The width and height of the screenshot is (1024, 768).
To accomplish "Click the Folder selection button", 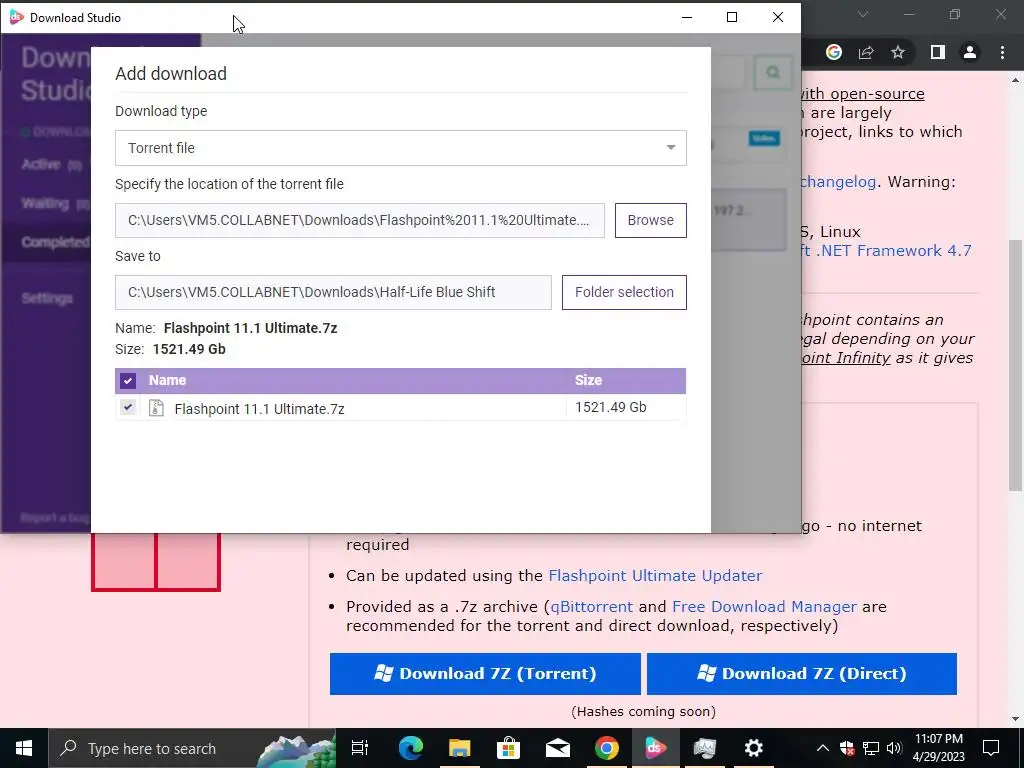I will click(624, 292).
